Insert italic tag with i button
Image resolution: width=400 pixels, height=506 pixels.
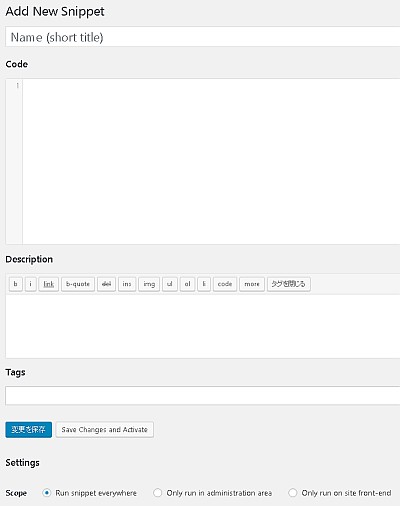point(31,284)
